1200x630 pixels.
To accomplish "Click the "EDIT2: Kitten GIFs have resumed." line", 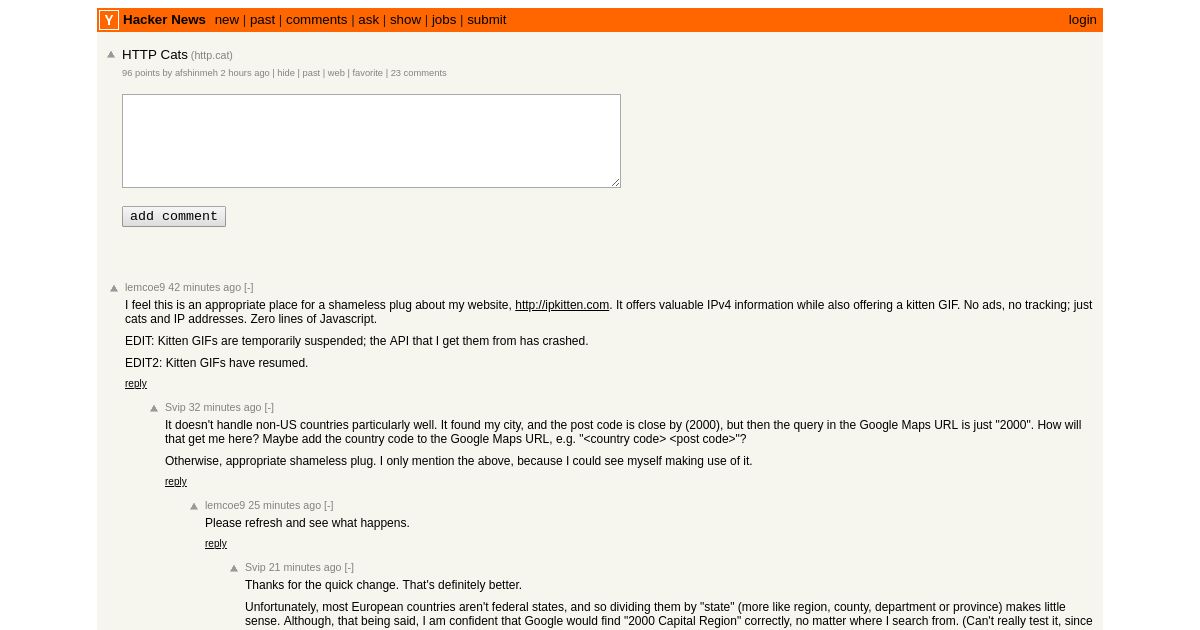I will click(217, 363).
